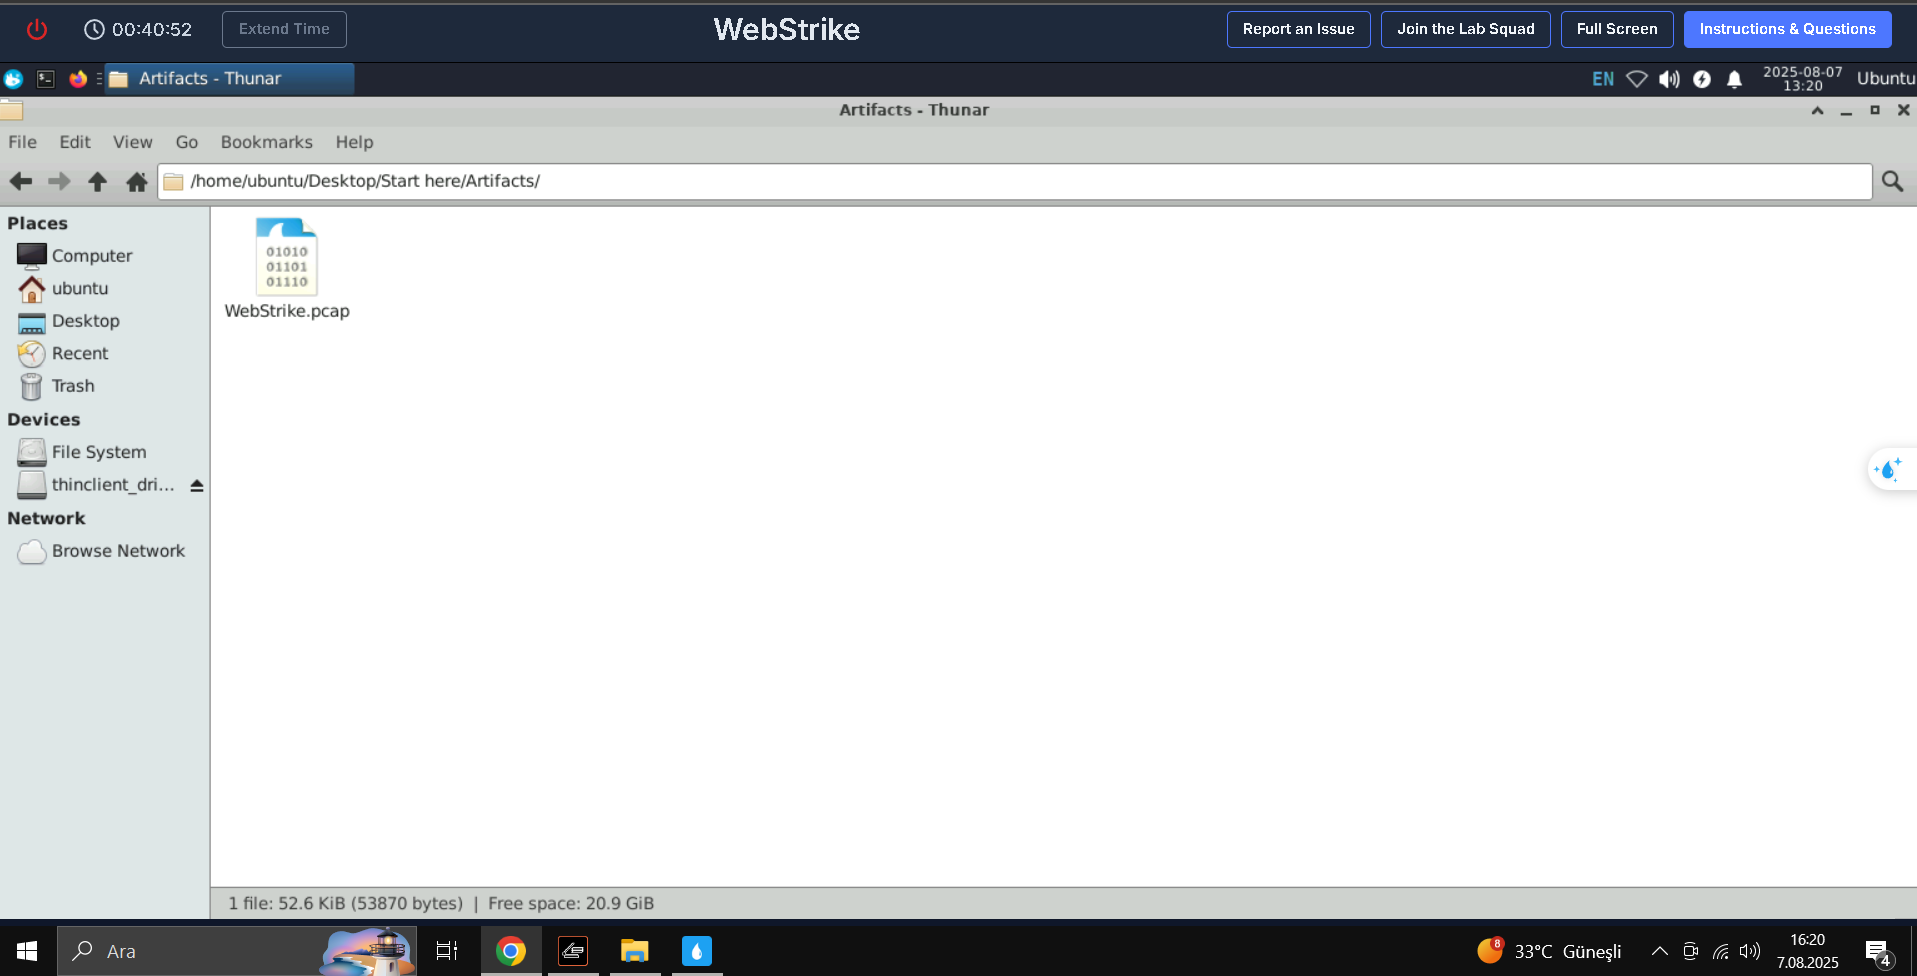Open the Windows Start menu
This screenshot has width=1917, height=976.
[x=27, y=951]
